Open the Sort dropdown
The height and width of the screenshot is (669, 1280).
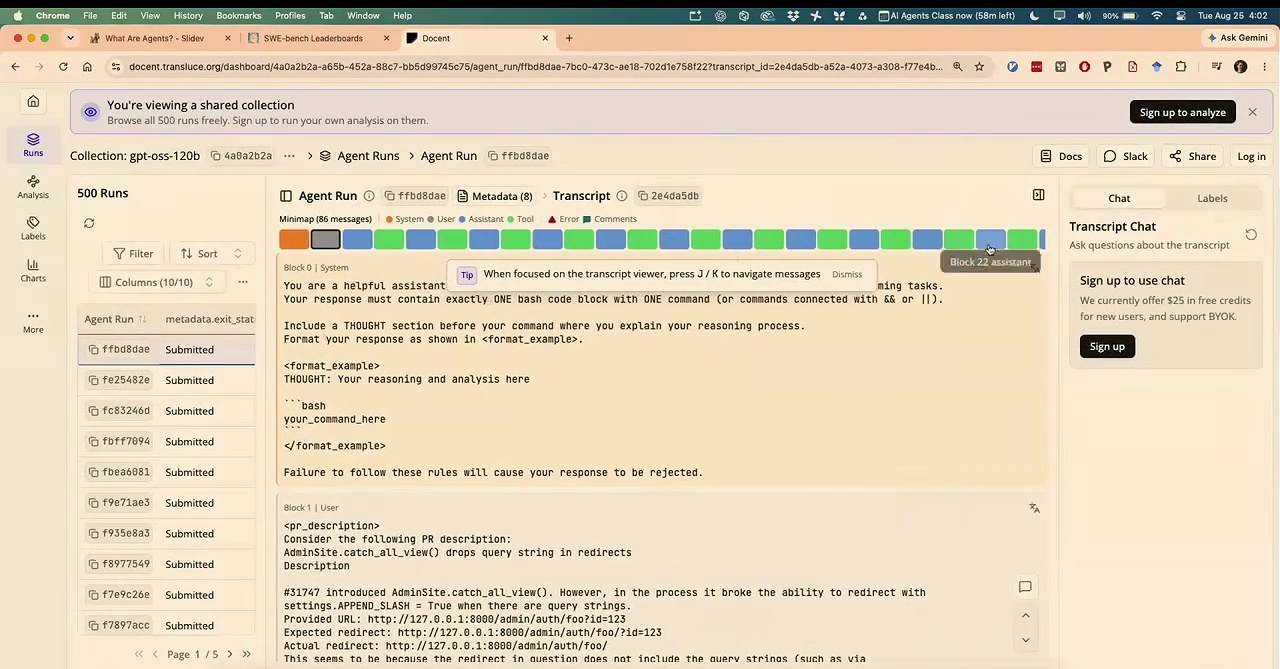(x=211, y=254)
